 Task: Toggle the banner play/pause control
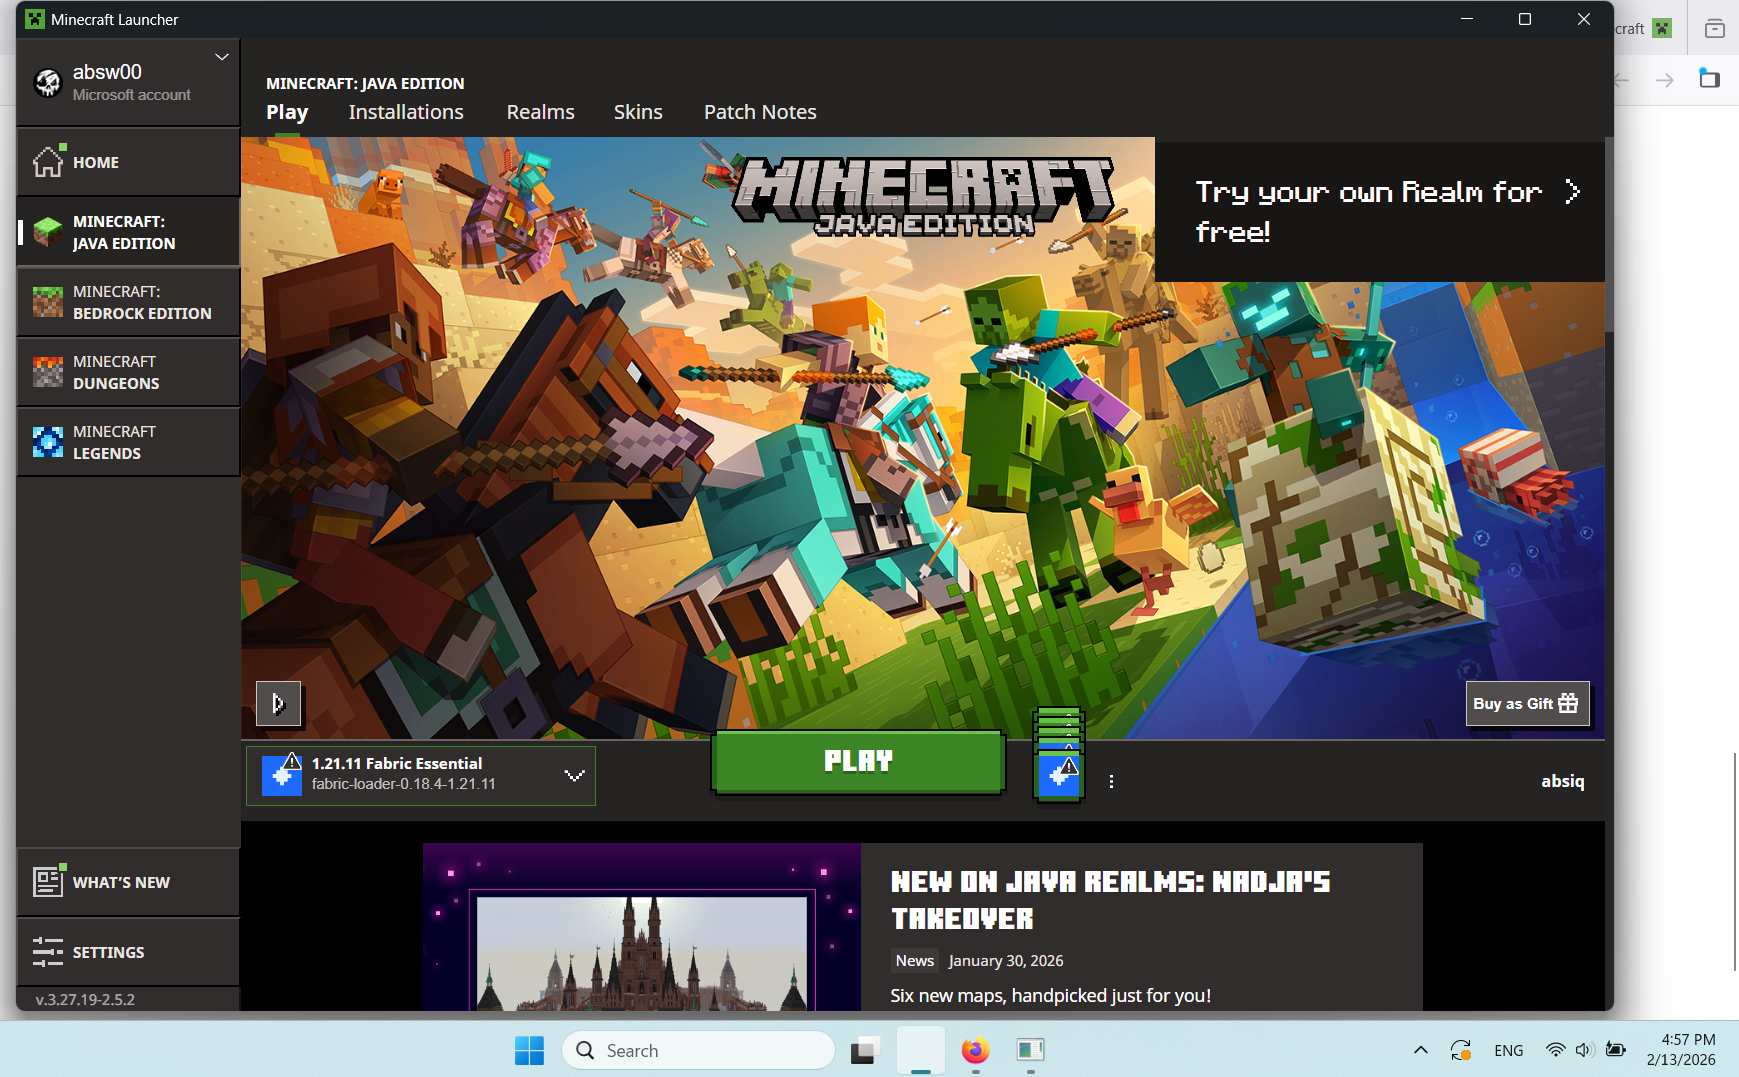(278, 704)
